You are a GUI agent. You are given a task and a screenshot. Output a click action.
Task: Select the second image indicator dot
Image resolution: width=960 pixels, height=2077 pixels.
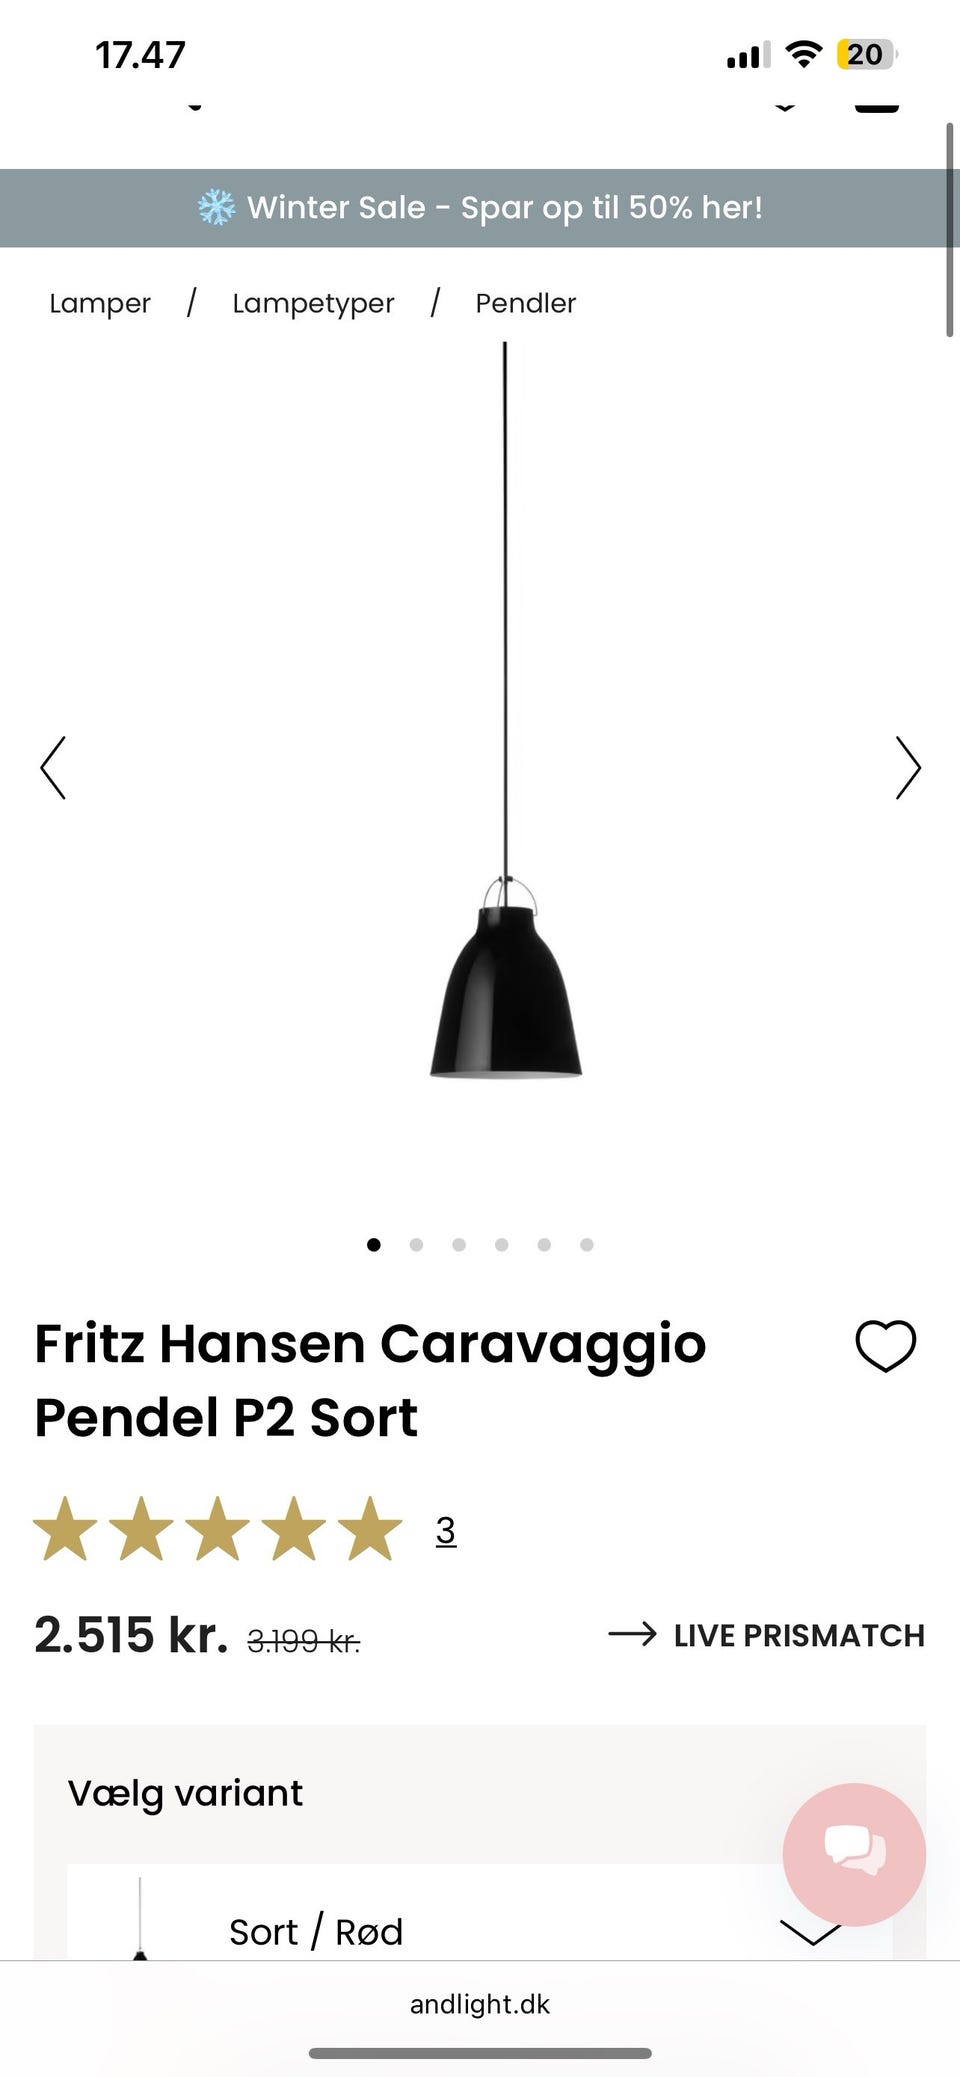pos(416,1245)
